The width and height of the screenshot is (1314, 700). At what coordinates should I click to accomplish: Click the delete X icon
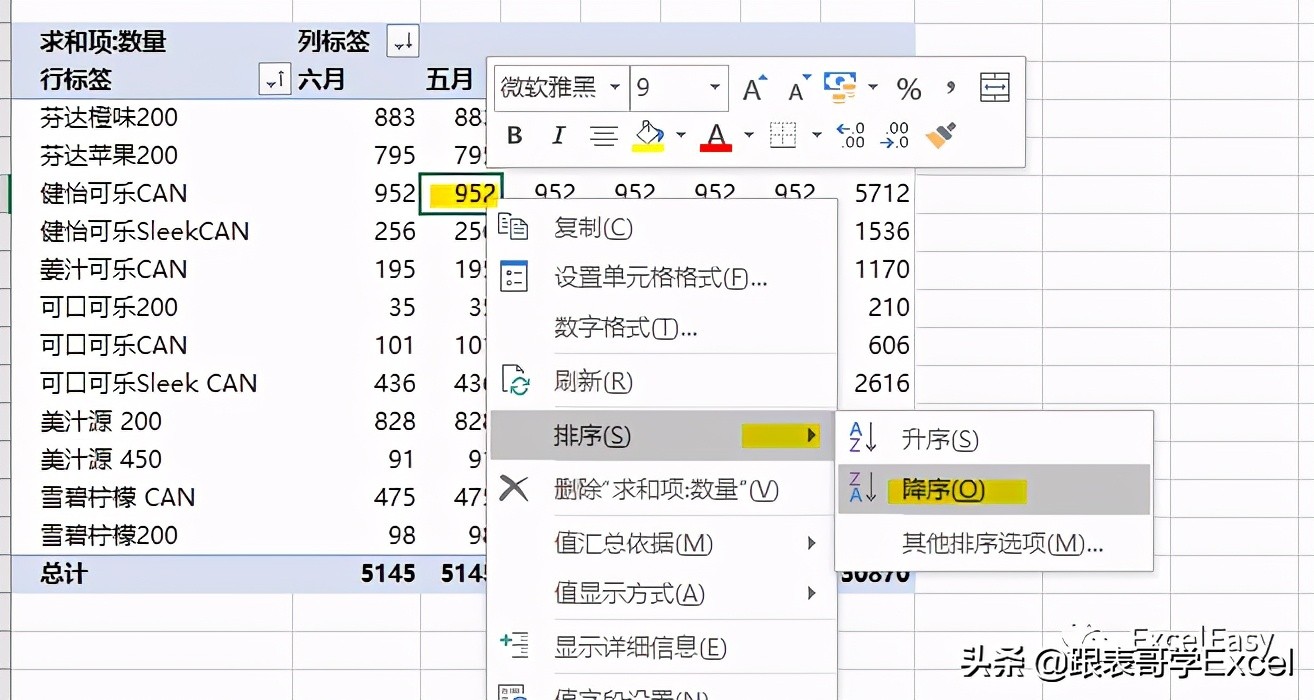pyautogui.click(x=514, y=489)
